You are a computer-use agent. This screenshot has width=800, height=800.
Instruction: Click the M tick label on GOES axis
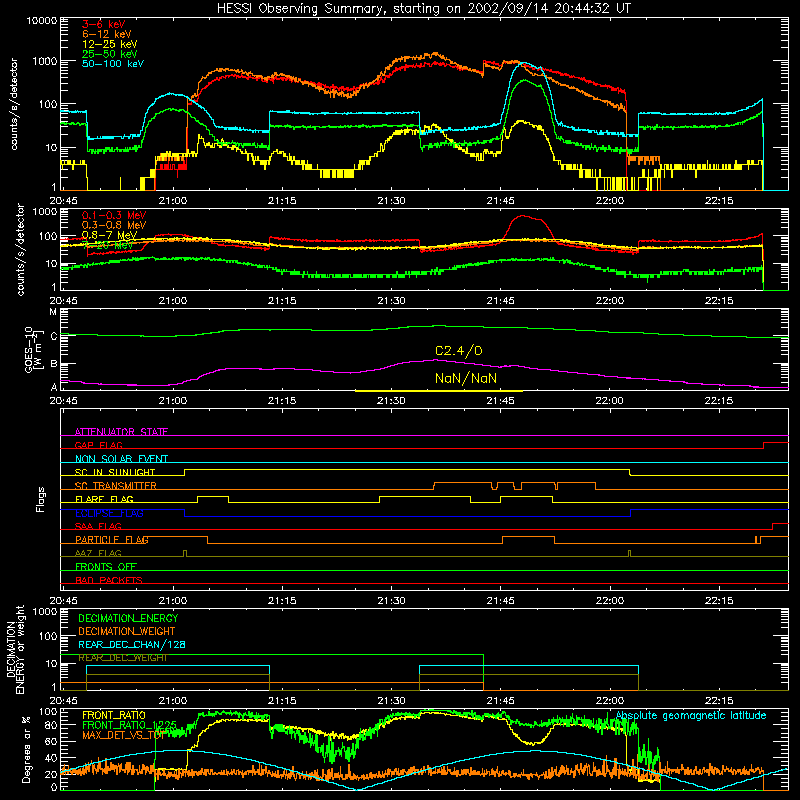point(53,311)
